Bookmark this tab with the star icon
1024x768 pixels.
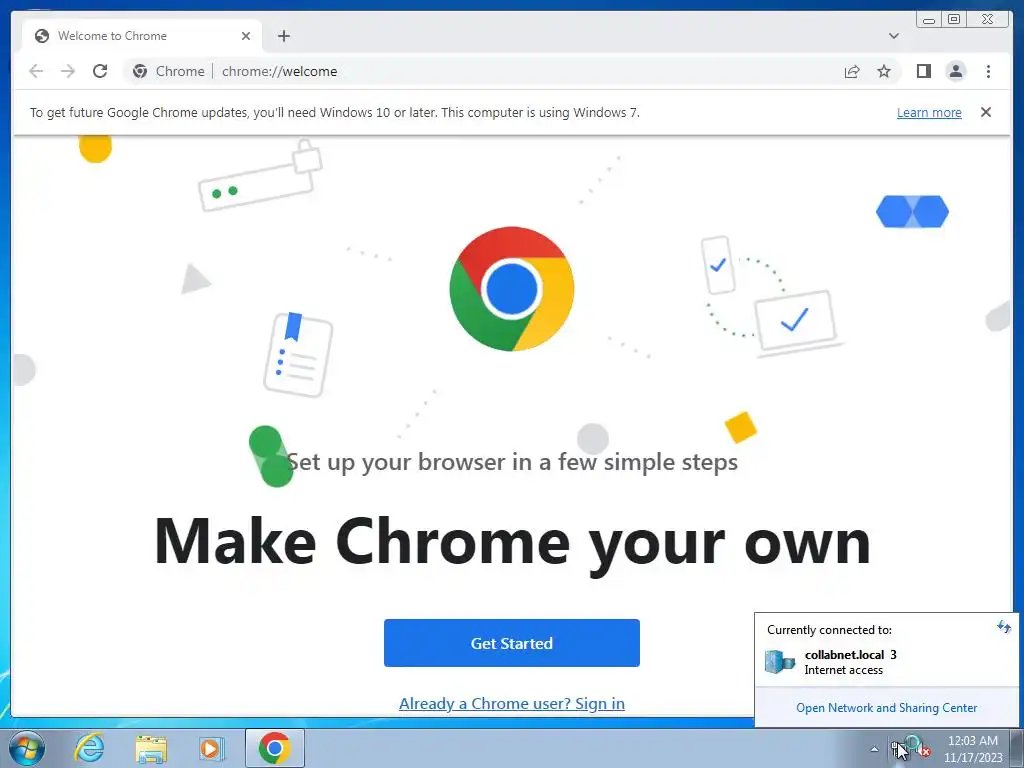click(x=884, y=71)
